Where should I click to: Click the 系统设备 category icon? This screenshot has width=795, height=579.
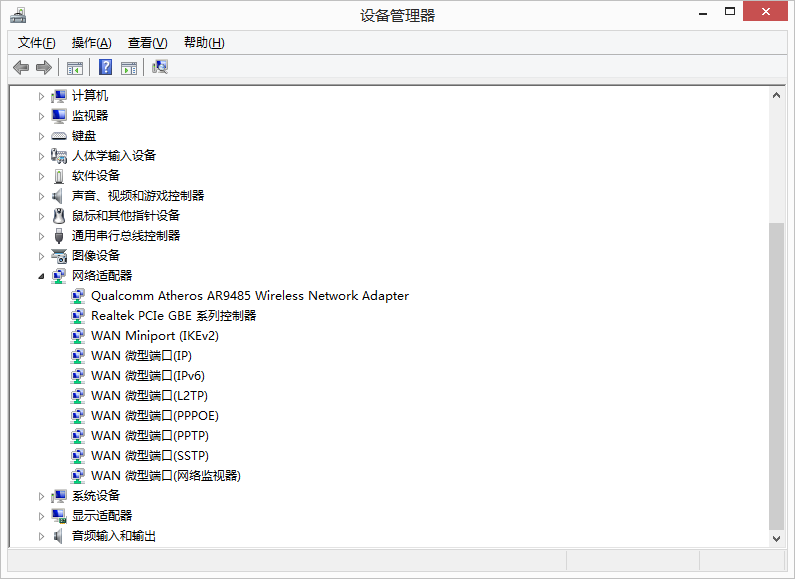[x=59, y=496]
